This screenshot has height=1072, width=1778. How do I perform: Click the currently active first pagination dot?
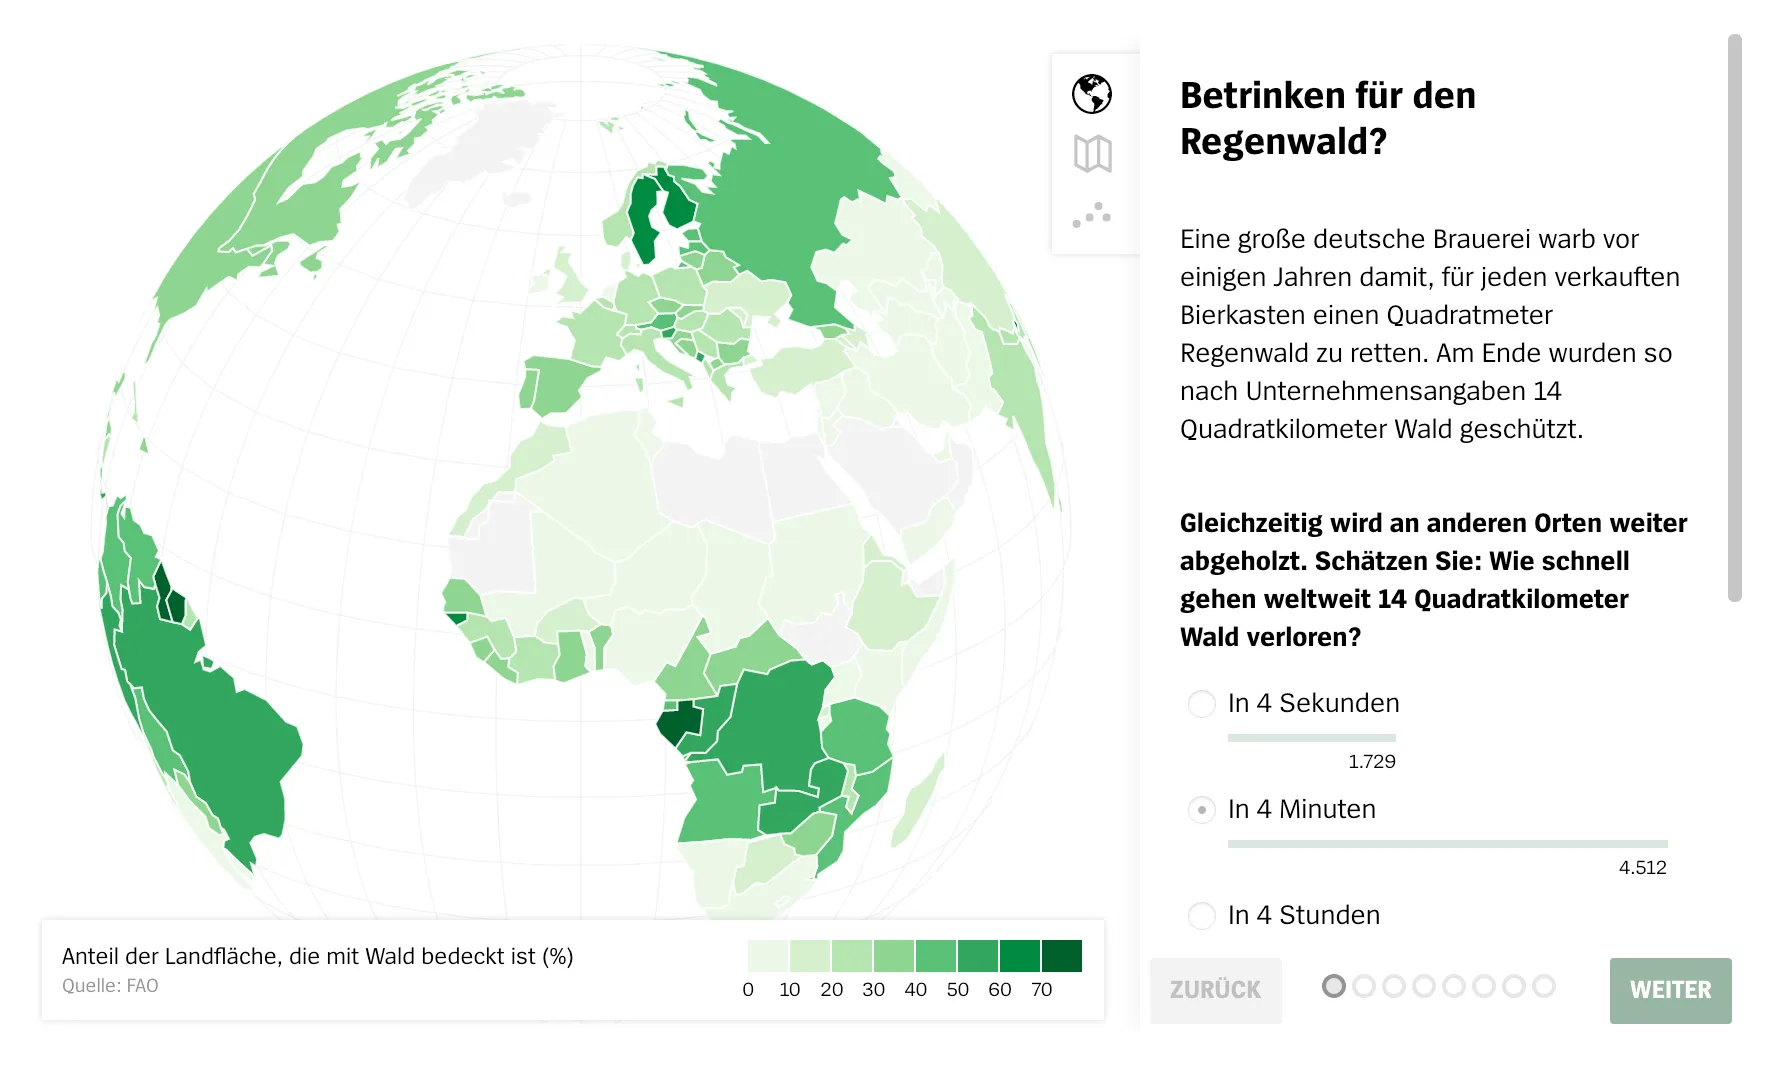pos(1334,985)
